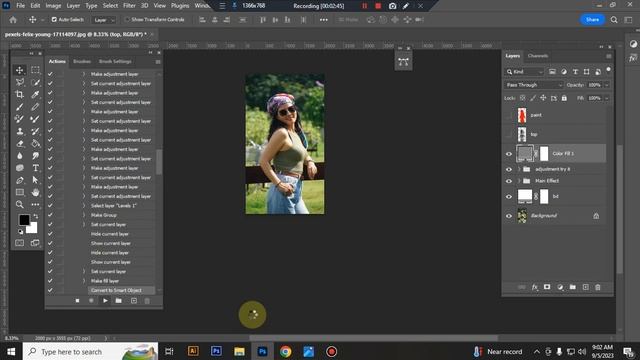Click the Color Fill 1 layer thumbnail

525,153
